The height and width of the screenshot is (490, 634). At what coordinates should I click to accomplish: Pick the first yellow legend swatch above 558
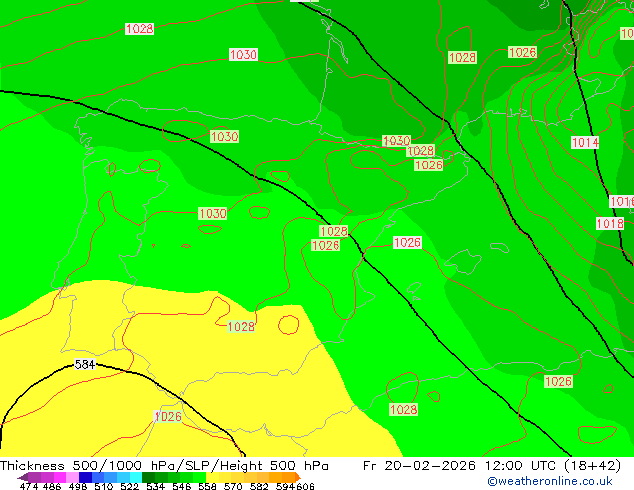[212, 477]
